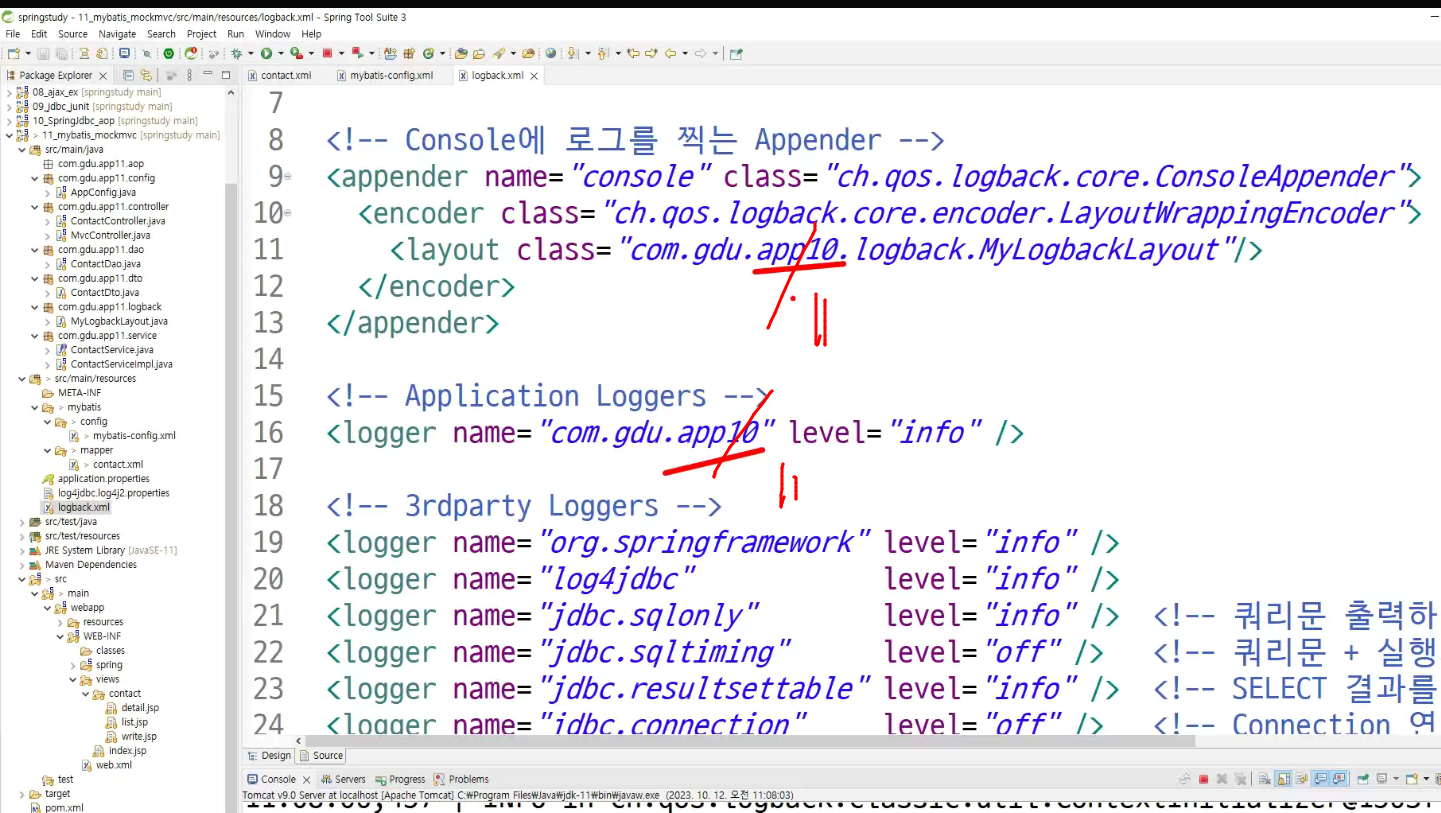Open the Display Selected Console dropdown
This screenshot has height=813, width=1441.
pos(1396,779)
